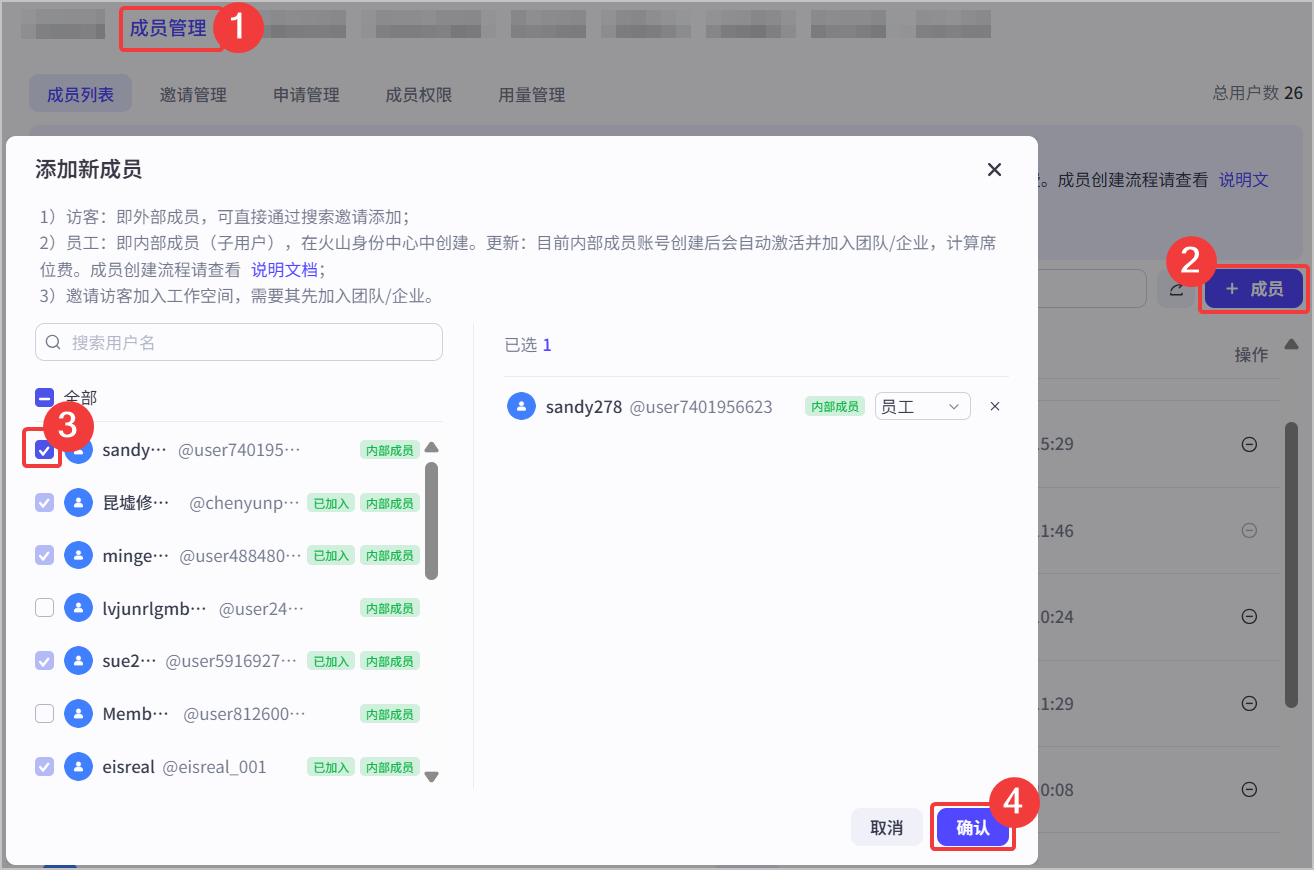Click the topmost circular minus operation icon

1249,444
